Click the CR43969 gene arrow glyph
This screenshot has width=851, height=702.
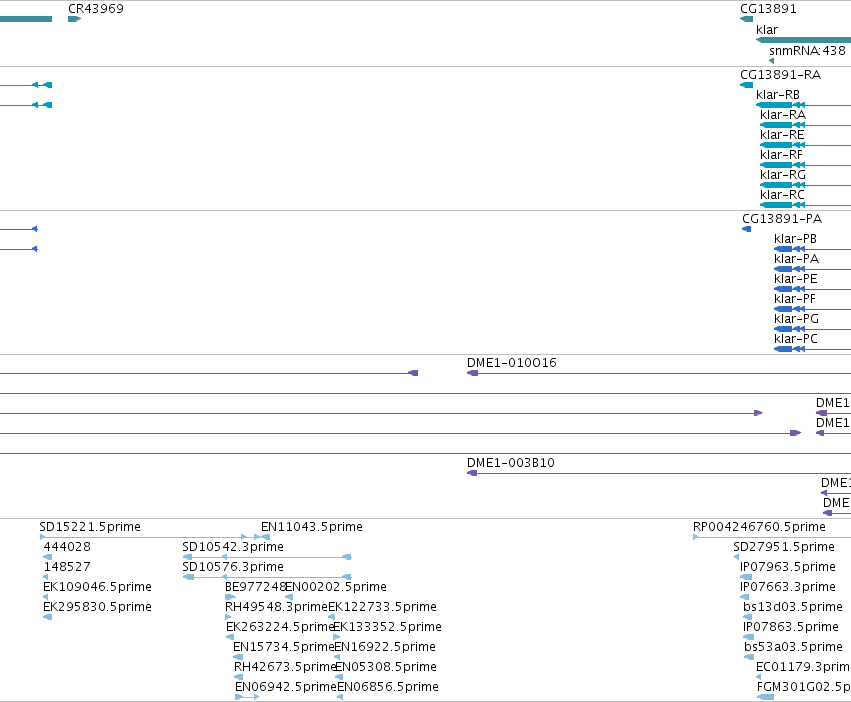74,20
